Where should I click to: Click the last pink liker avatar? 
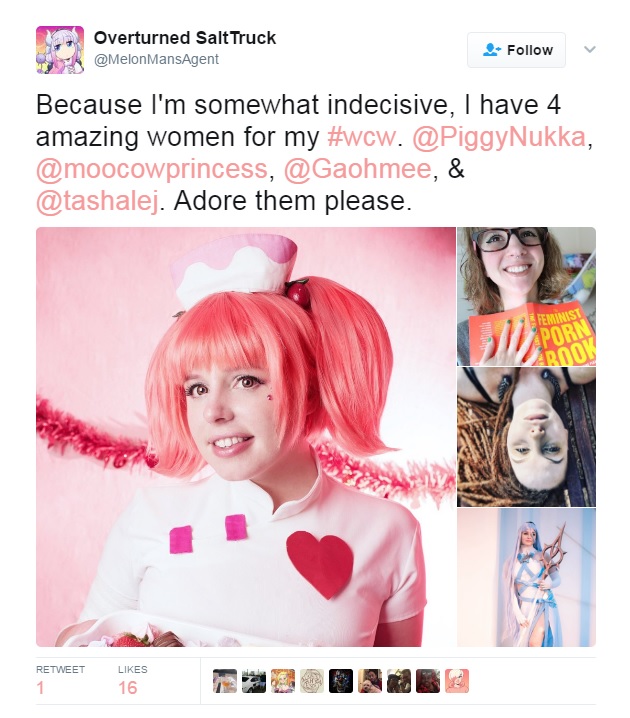pyautogui.click(x=457, y=681)
